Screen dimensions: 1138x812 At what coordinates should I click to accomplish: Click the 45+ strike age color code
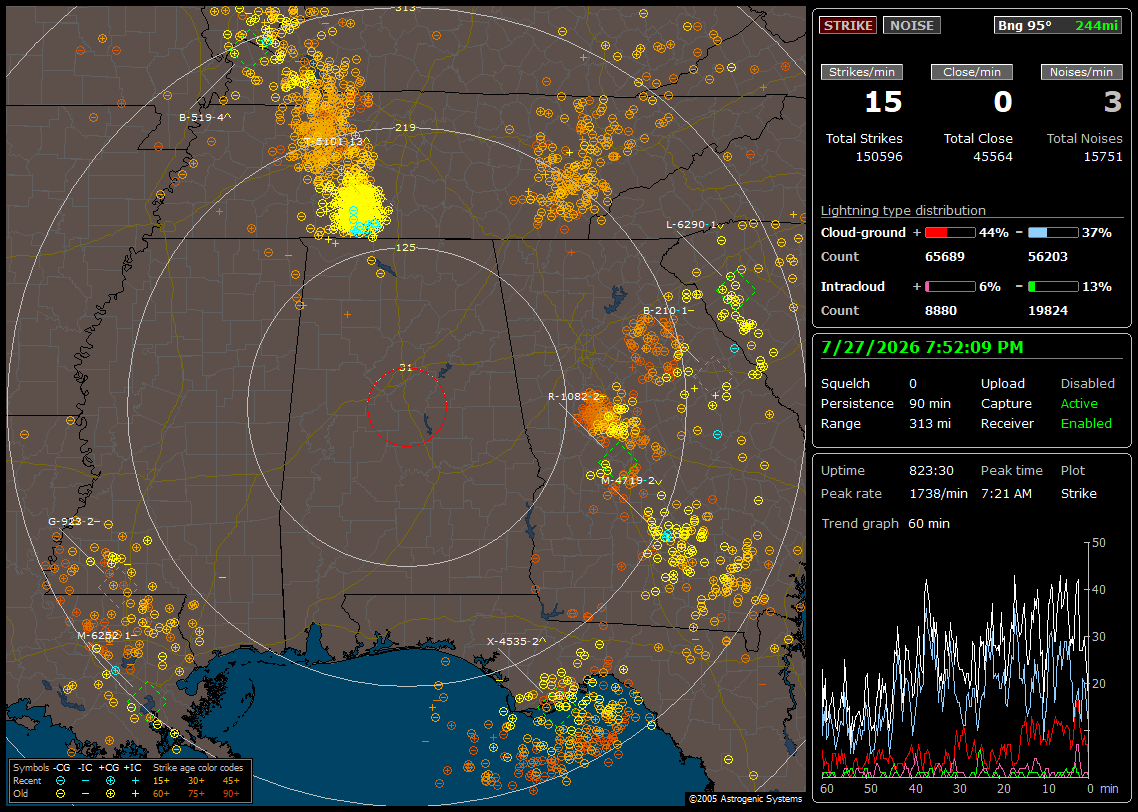pyautogui.click(x=231, y=781)
